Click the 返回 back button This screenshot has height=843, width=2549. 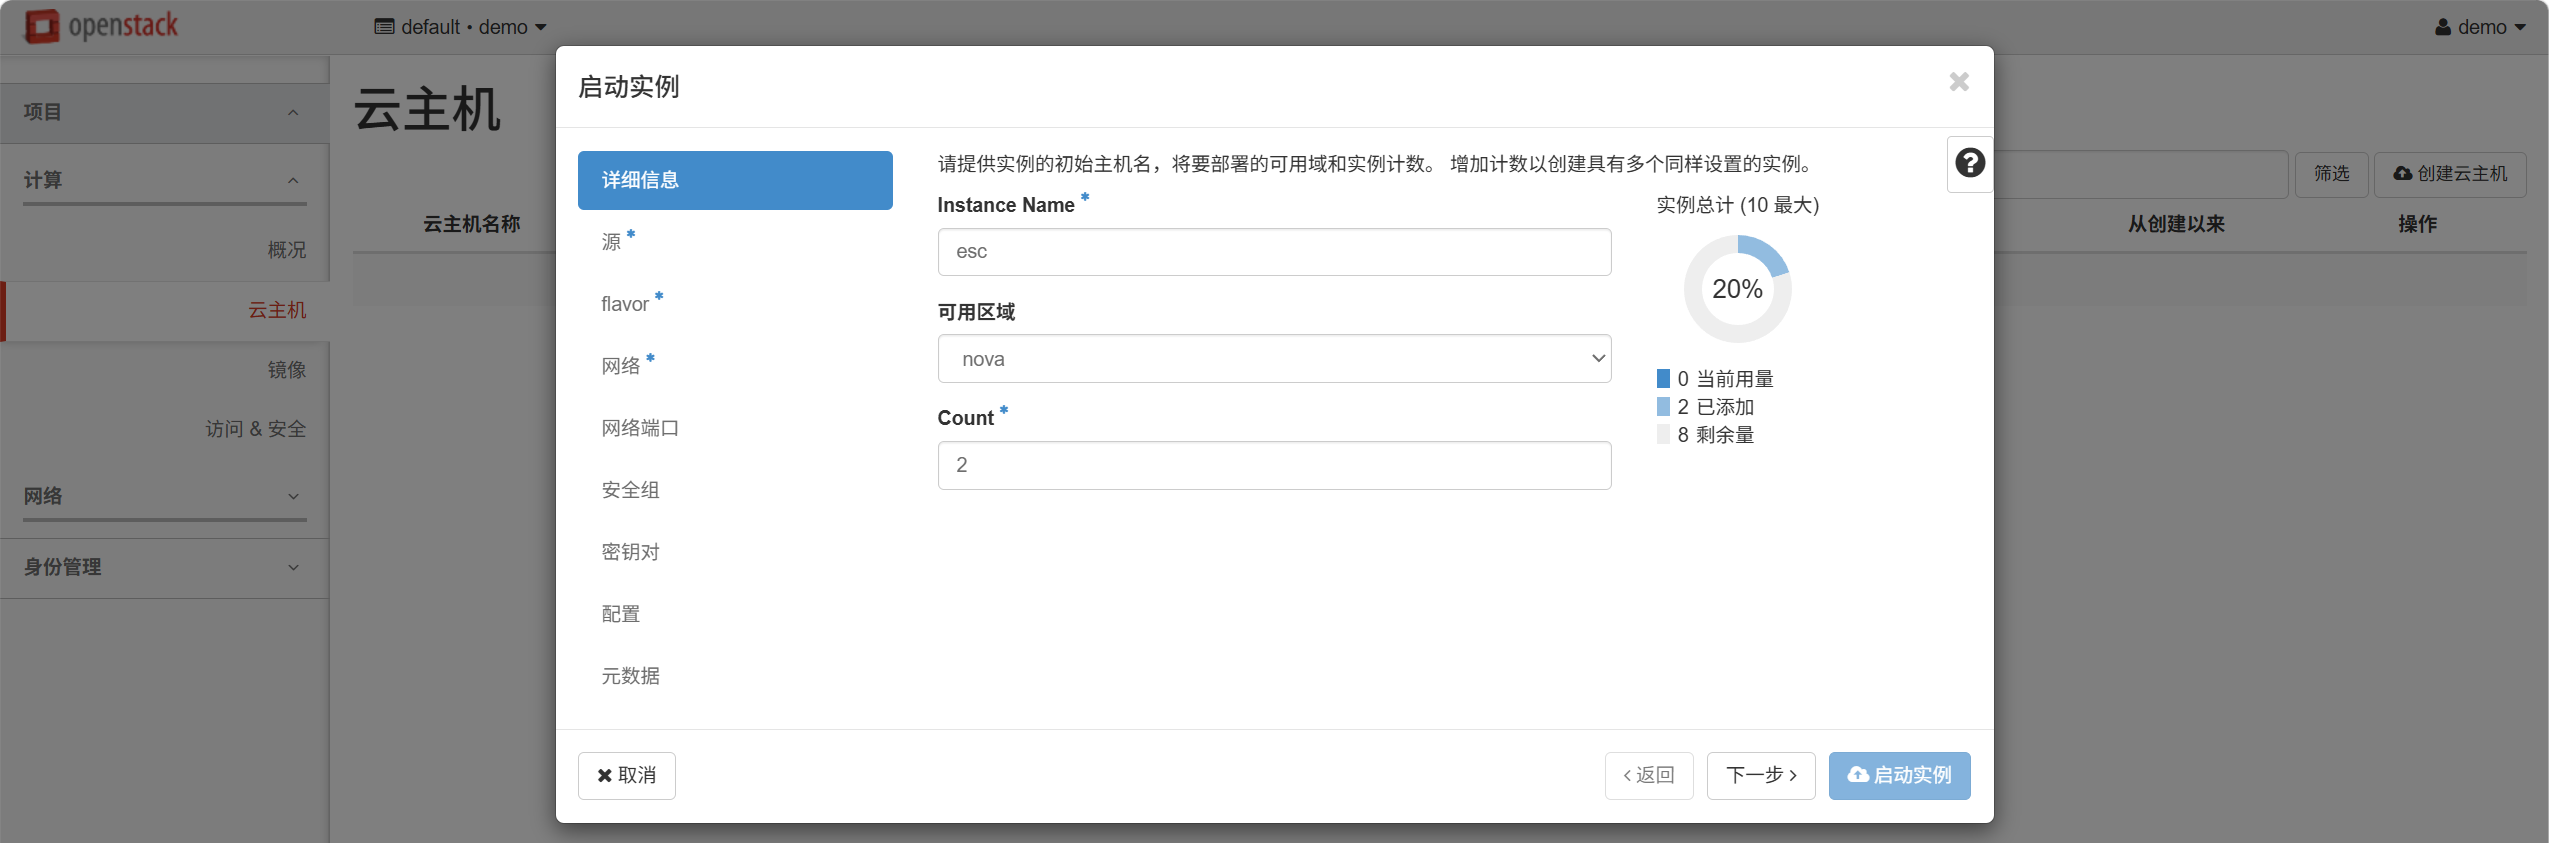point(1649,776)
